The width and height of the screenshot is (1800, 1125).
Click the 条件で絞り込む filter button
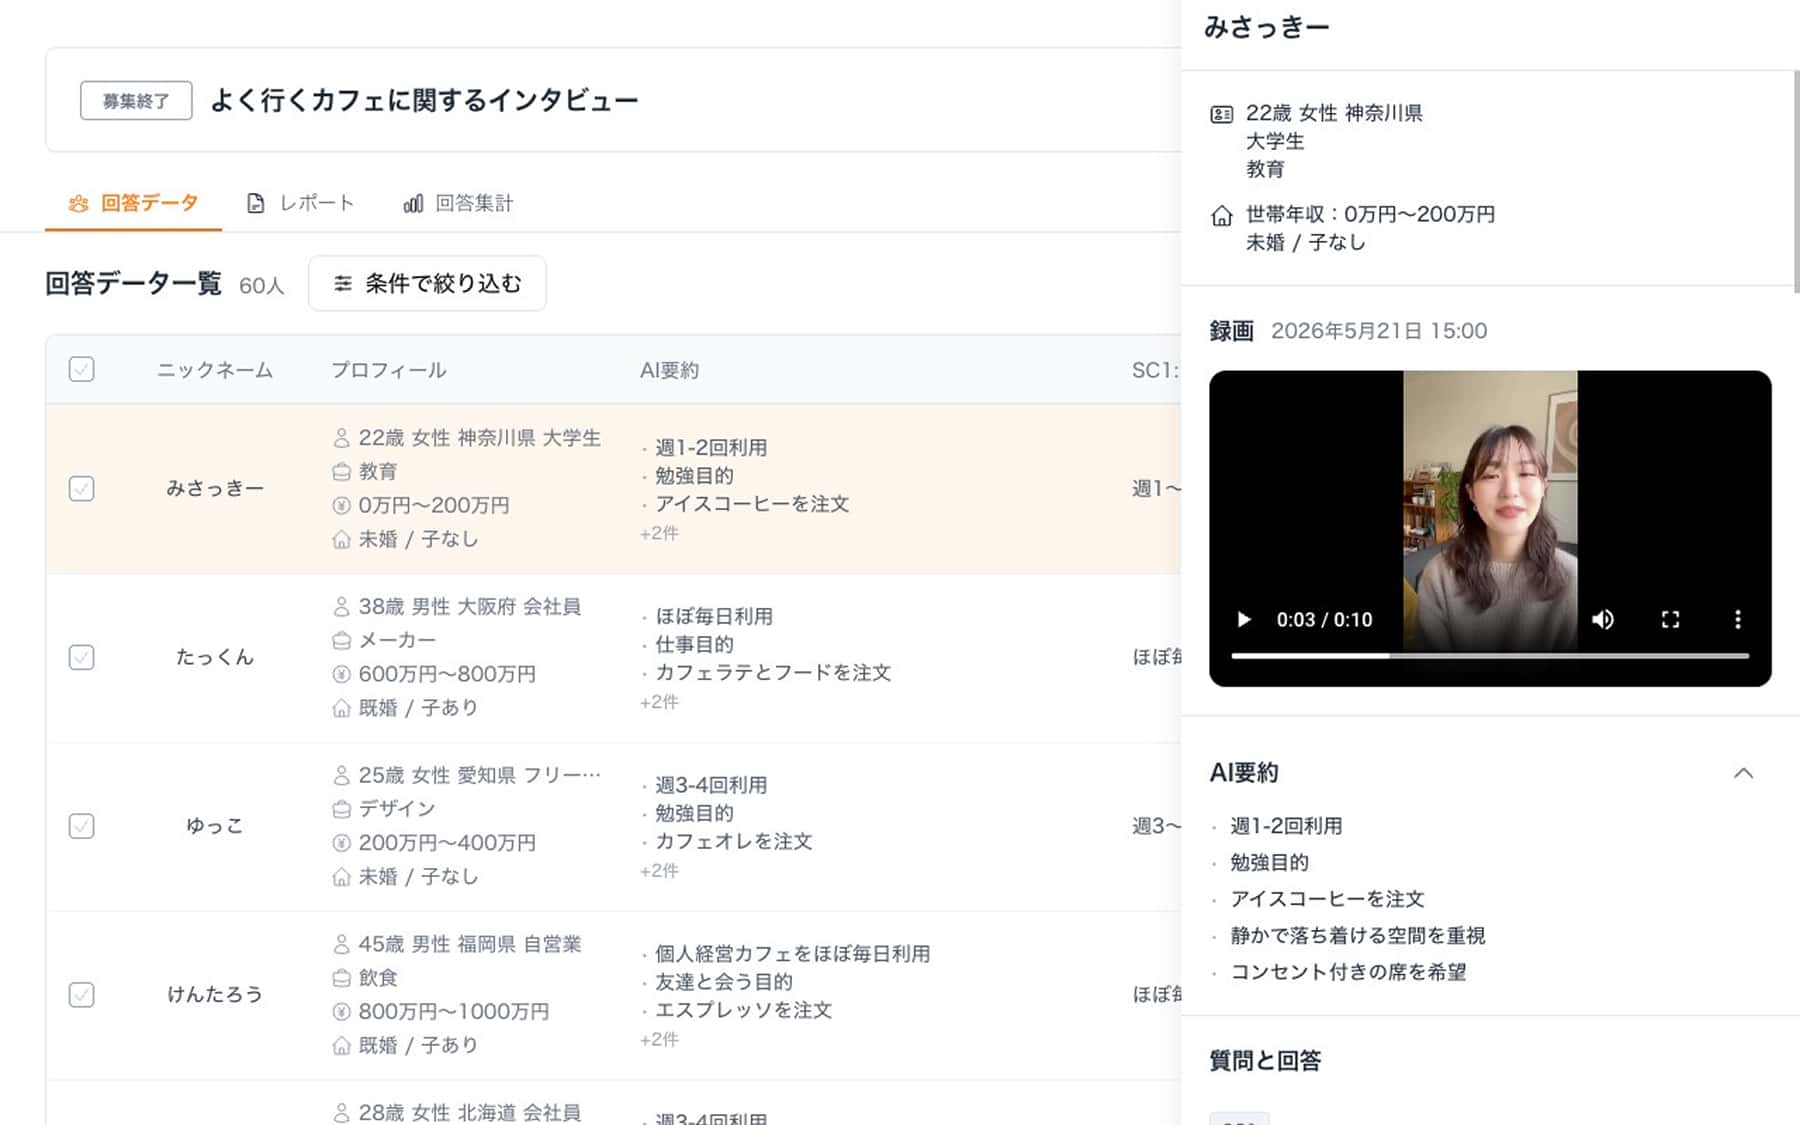(x=427, y=284)
